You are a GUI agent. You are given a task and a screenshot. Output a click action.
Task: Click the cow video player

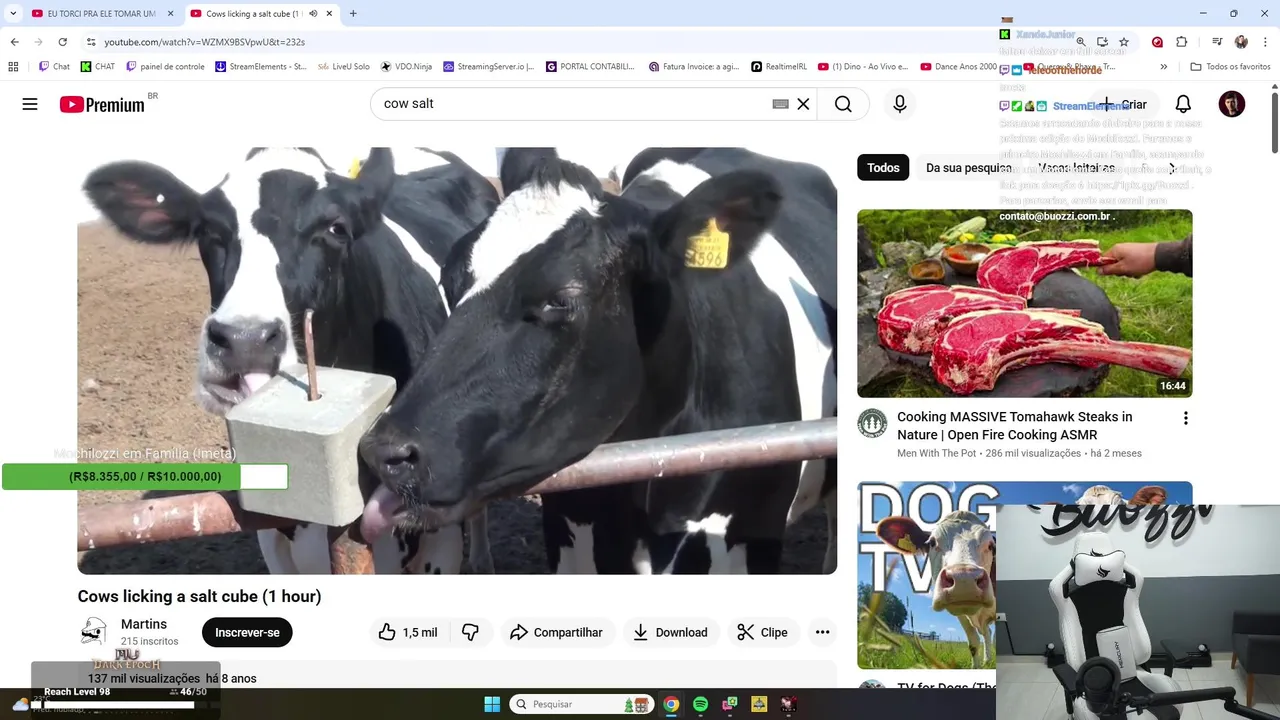(x=457, y=361)
